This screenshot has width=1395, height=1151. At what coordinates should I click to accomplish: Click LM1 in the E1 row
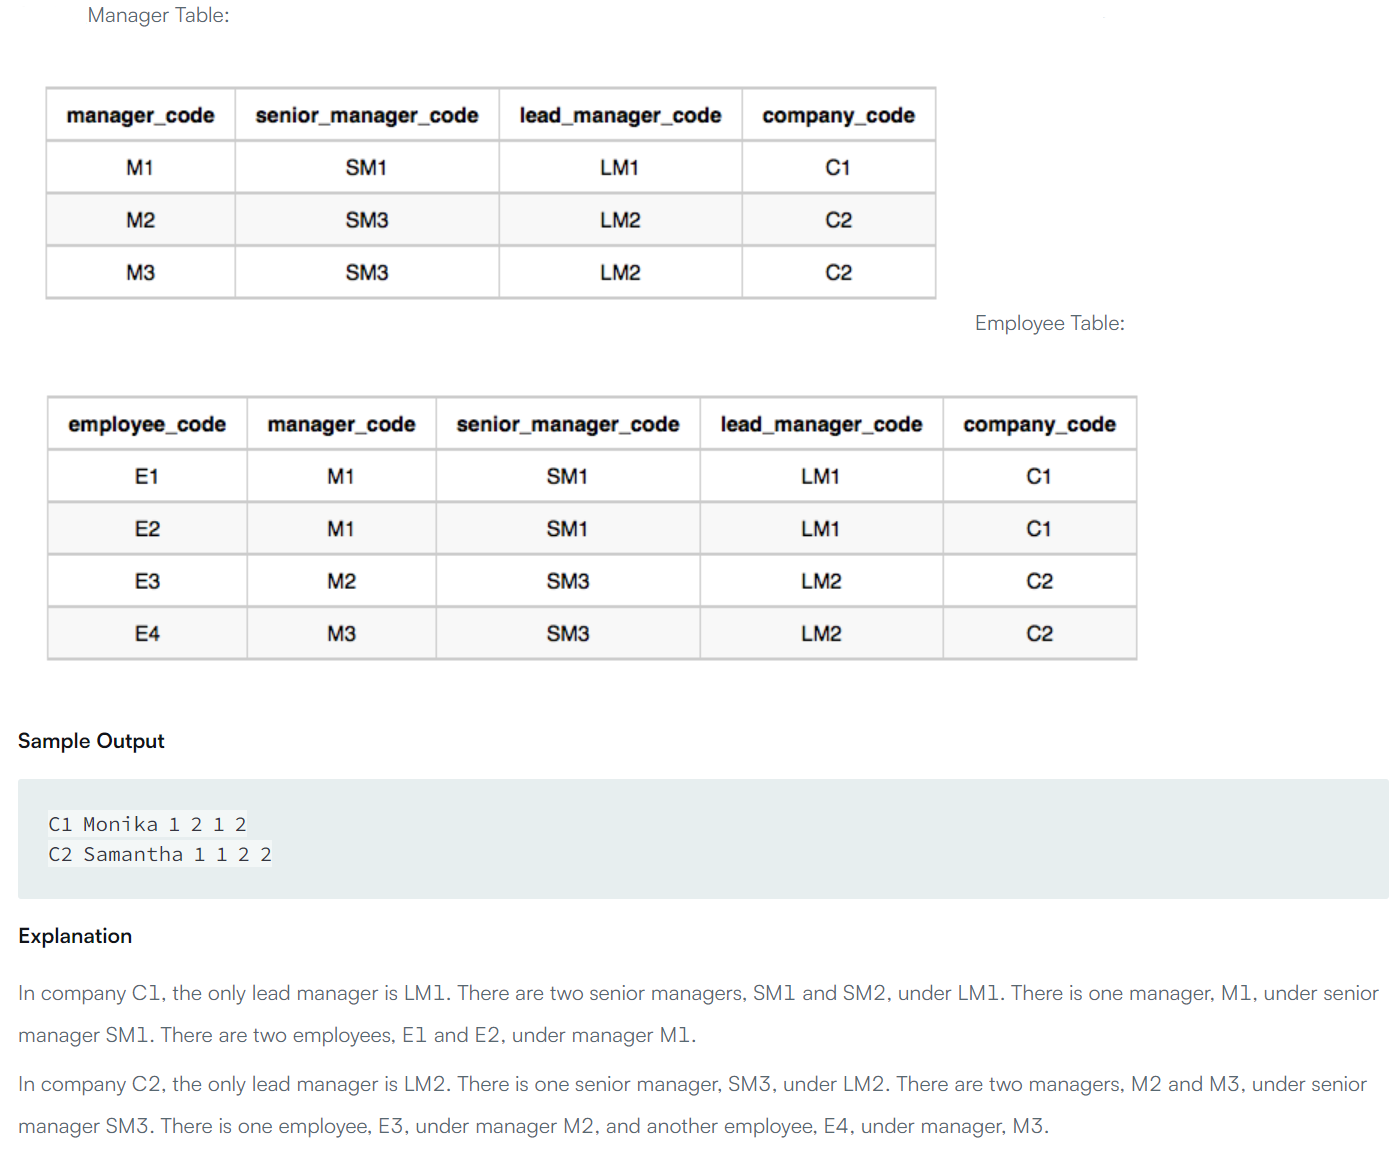(x=821, y=476)
